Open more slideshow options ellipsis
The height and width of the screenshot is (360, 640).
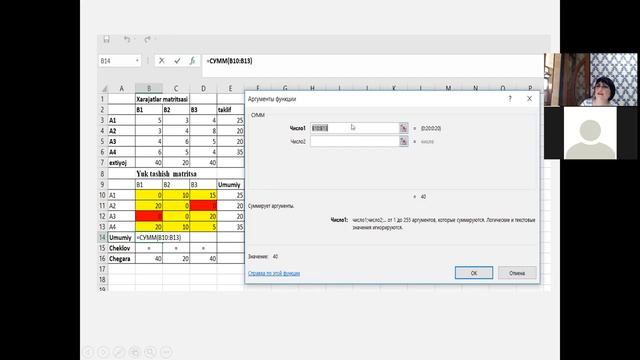pos(166,352)
